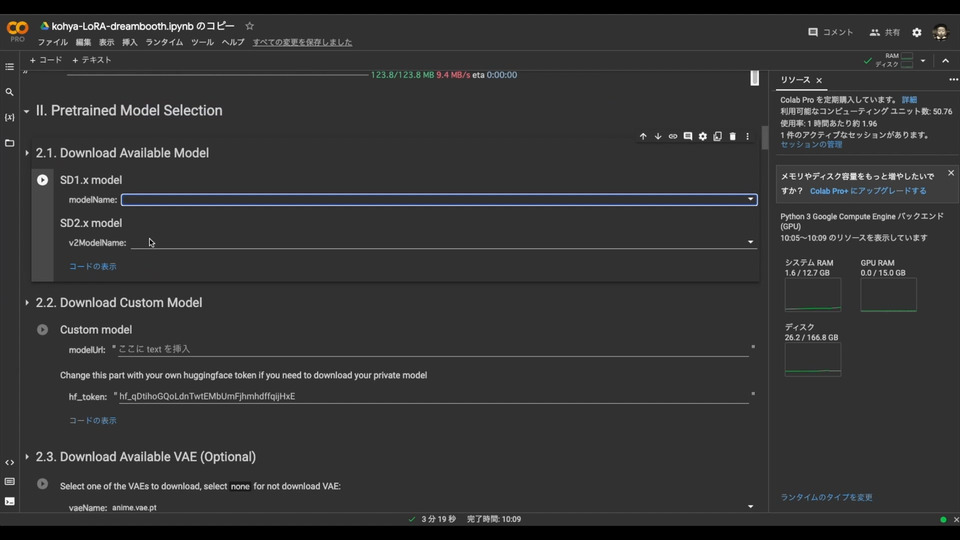Open the ファイル menu
This screenshot has width=960, height=540.
tap(53, 42)
